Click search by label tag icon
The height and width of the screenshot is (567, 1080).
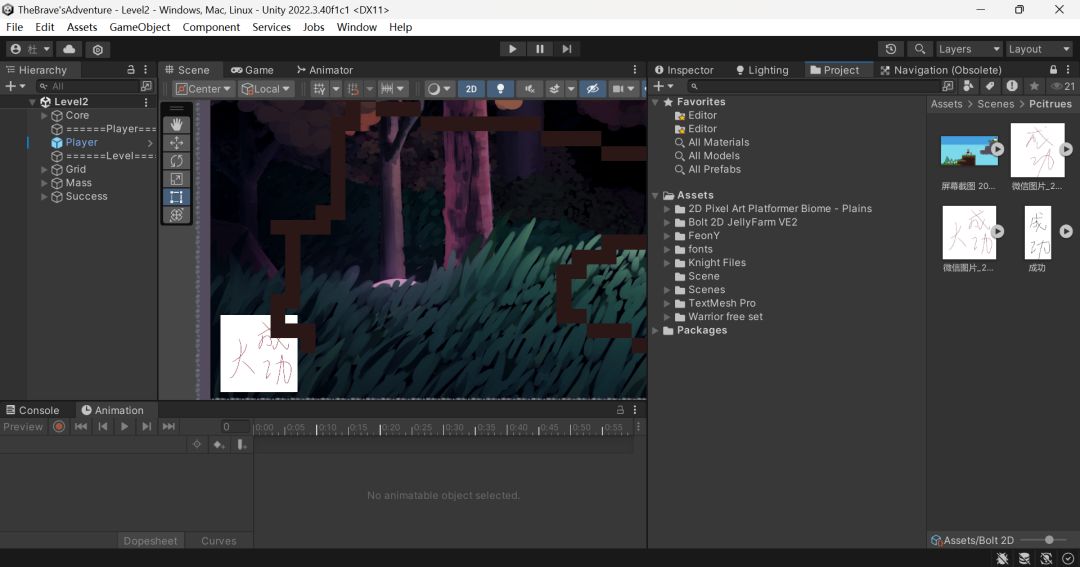pyautogui.click(x=990, y=86)
